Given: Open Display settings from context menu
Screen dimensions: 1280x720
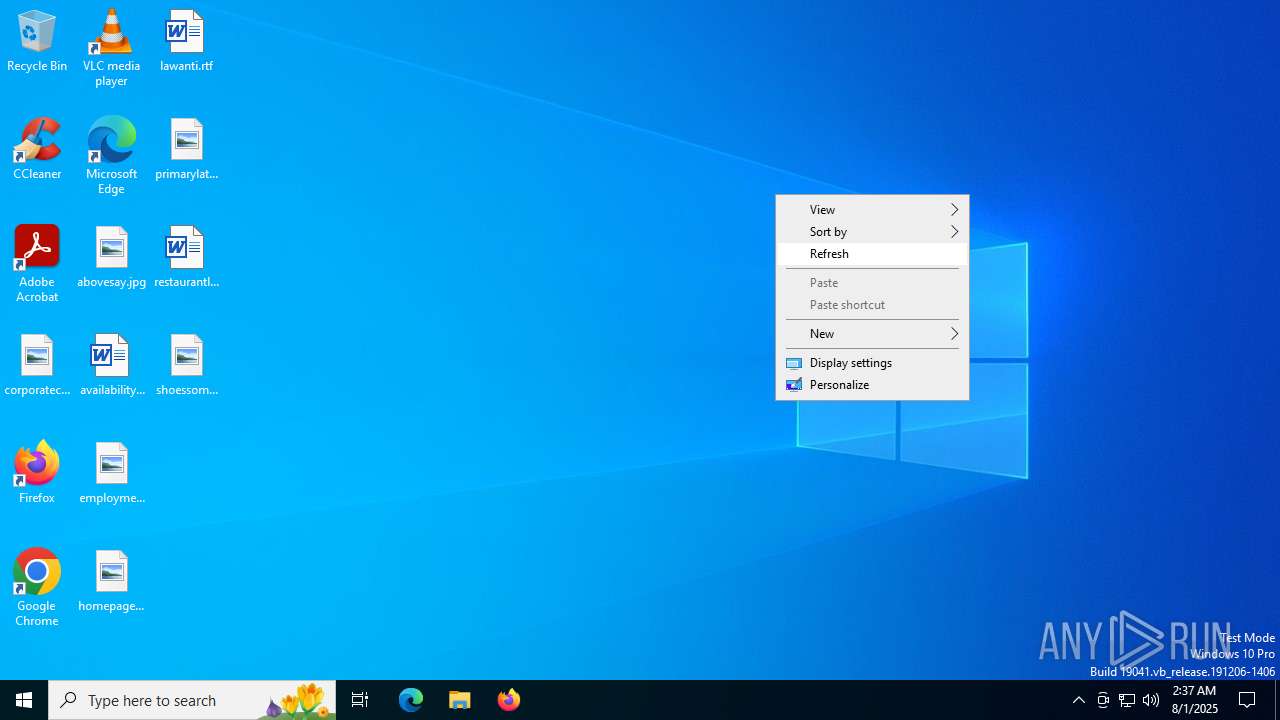Looking at the screenshot, I should pyautogui.click(x=872, y=363).
